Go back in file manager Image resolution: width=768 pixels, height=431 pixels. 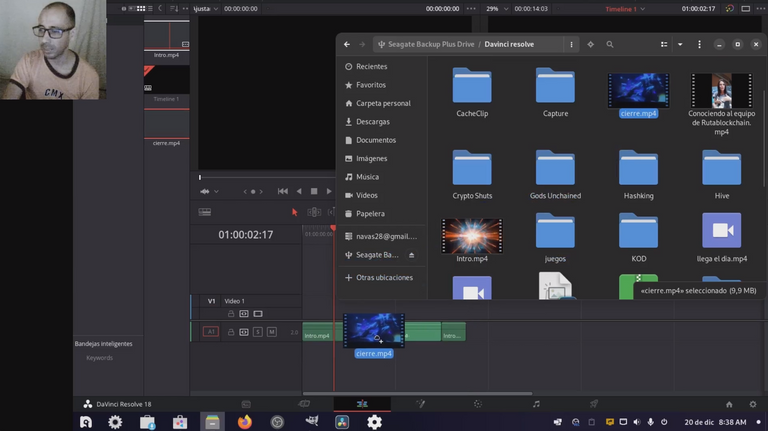pyautogui.click(x=347, y=45)
